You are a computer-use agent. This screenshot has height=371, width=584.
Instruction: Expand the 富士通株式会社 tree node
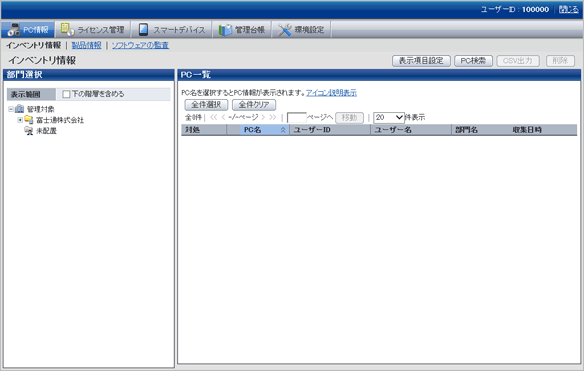point(20,120)
